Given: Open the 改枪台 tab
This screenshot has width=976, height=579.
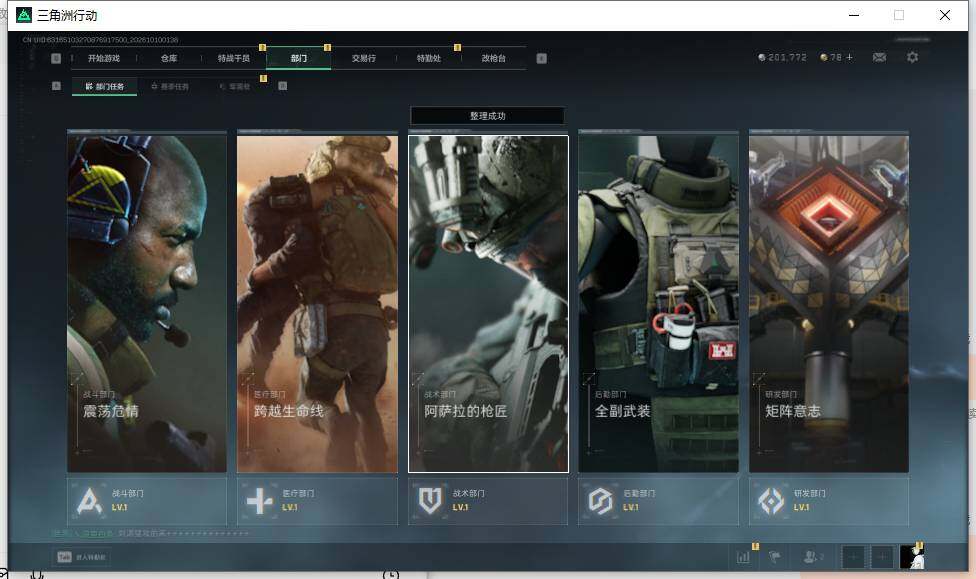Looking at the screenshot, I should pyautogui.click(x=494, y=58).
